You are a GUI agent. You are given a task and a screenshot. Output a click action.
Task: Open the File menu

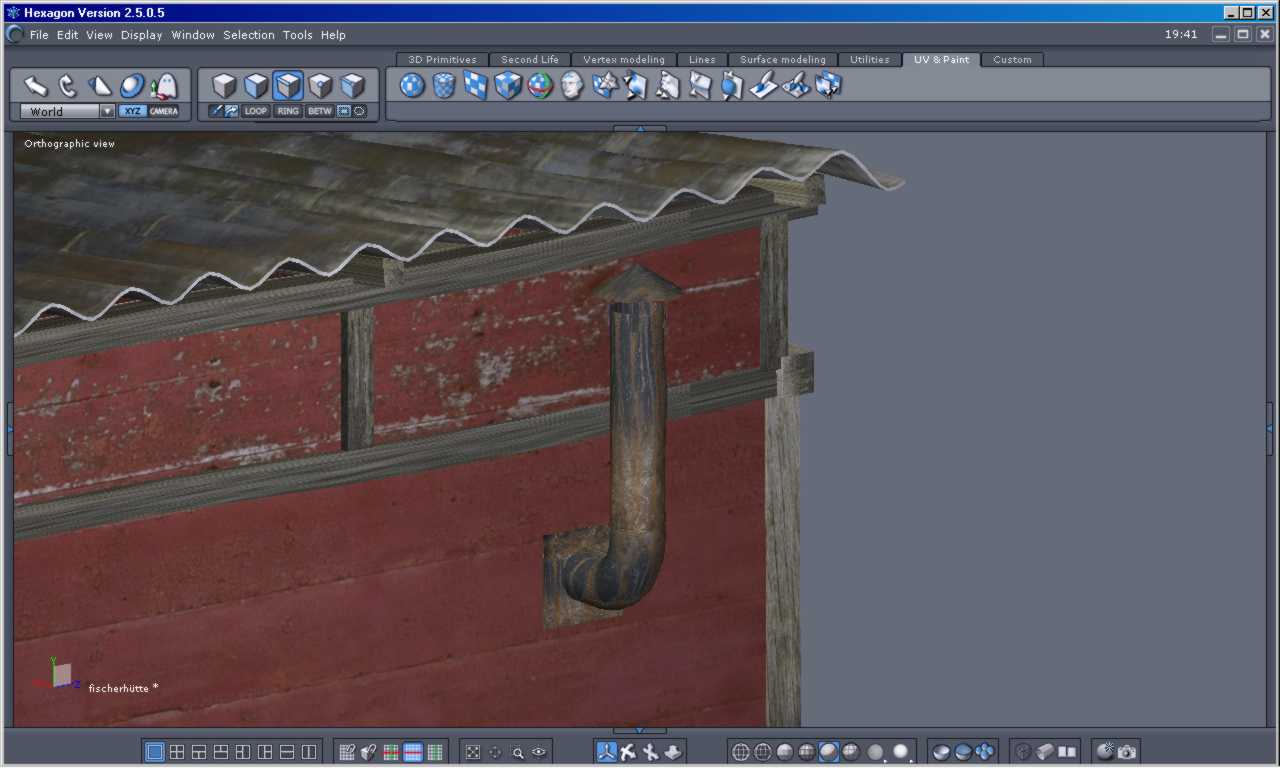[39, 35]
